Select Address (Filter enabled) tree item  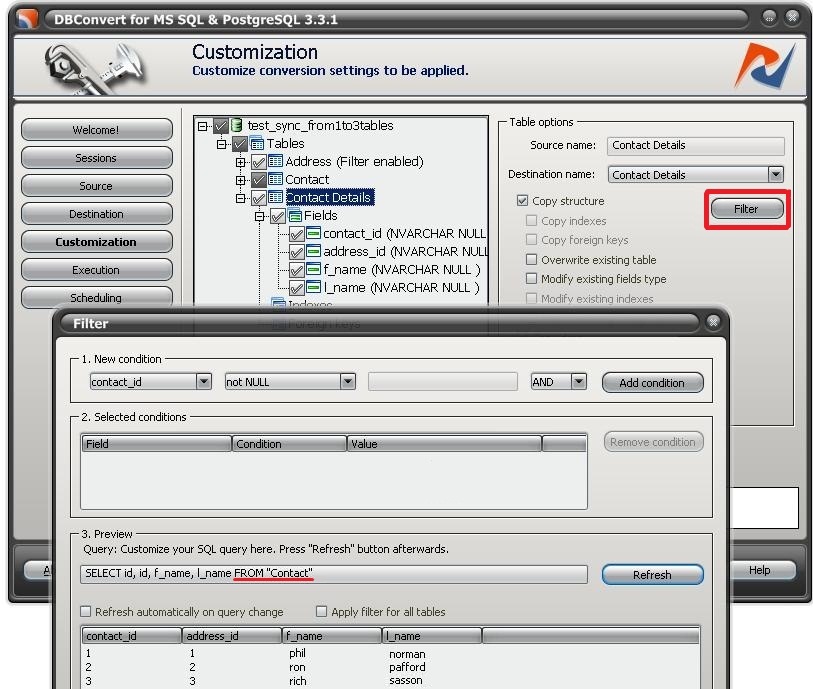355,162
